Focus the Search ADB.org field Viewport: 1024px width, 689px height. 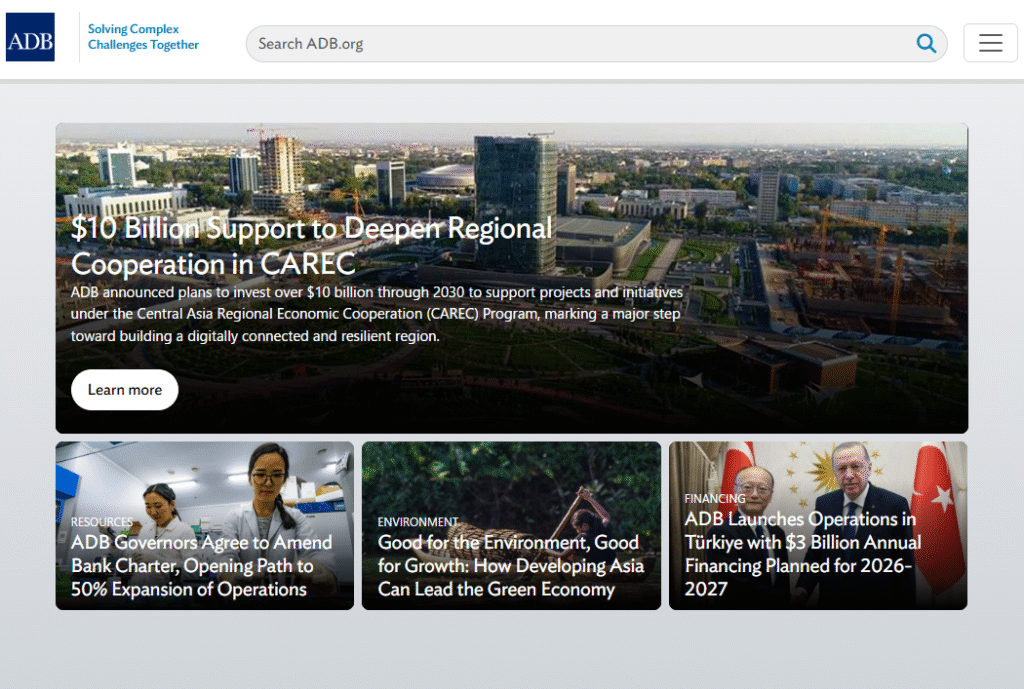tap(580, 43)
